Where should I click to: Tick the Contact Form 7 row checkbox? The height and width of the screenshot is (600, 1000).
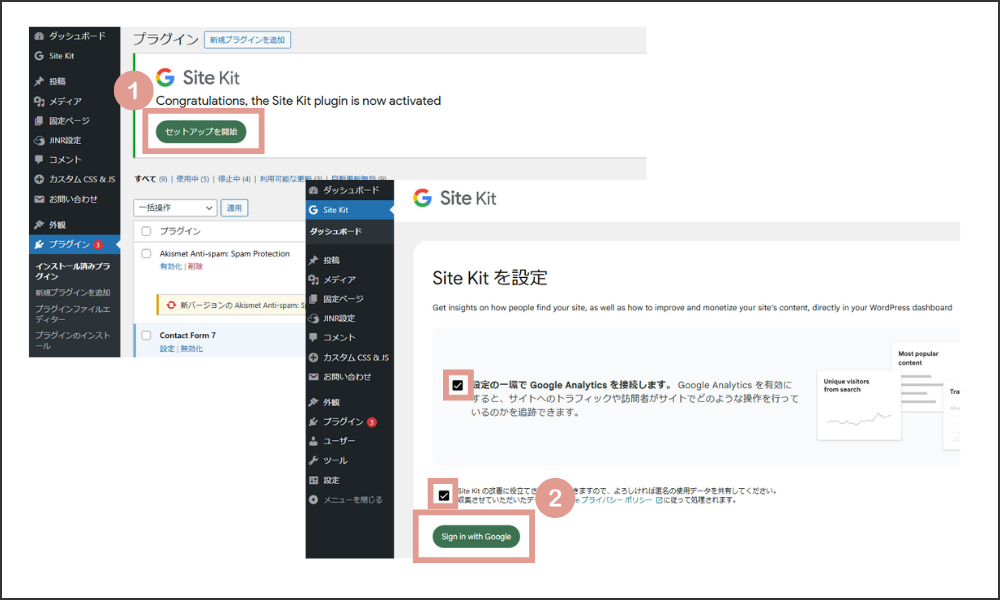pos(146,335)
